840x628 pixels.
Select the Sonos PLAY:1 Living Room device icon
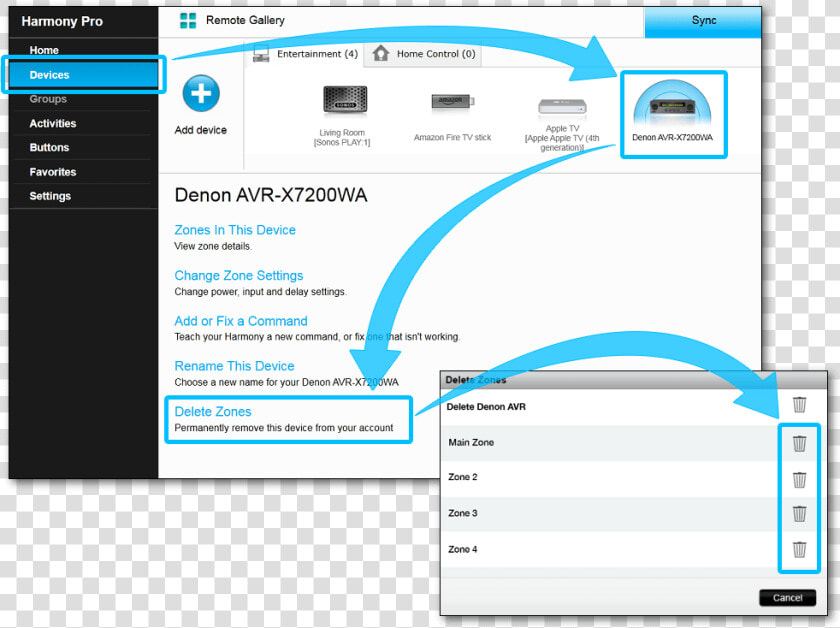point(345,100)
